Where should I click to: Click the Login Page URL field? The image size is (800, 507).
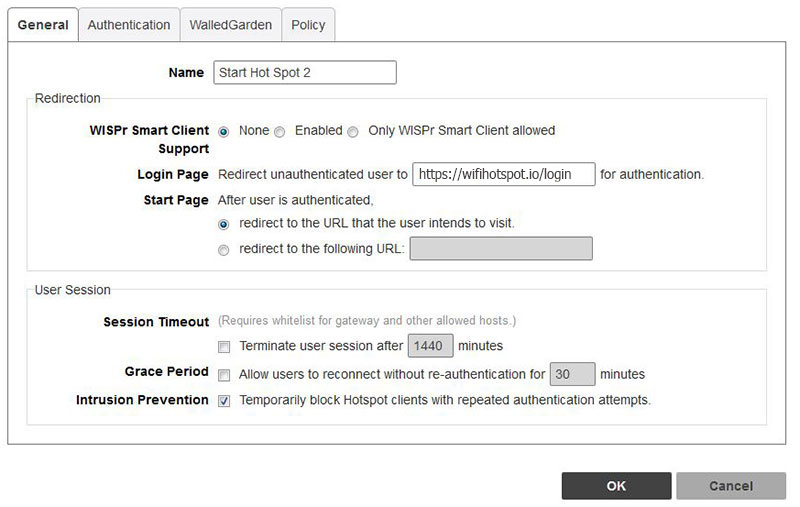[503, 174]
